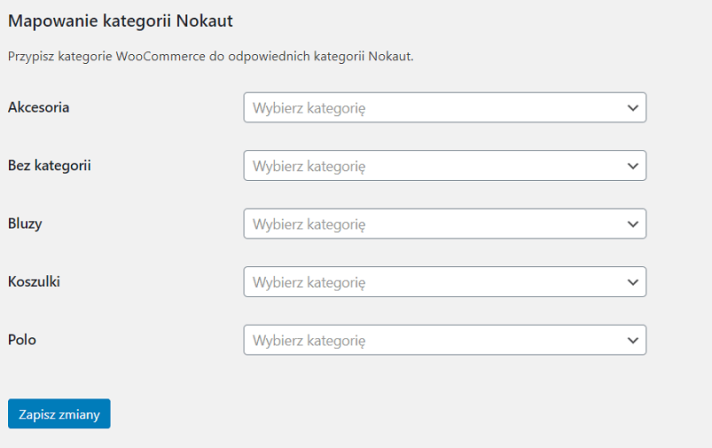Viewport: 712px width, 448px height.
Task: Expand the Bez kategorii category select box
Action: point(444,166)
